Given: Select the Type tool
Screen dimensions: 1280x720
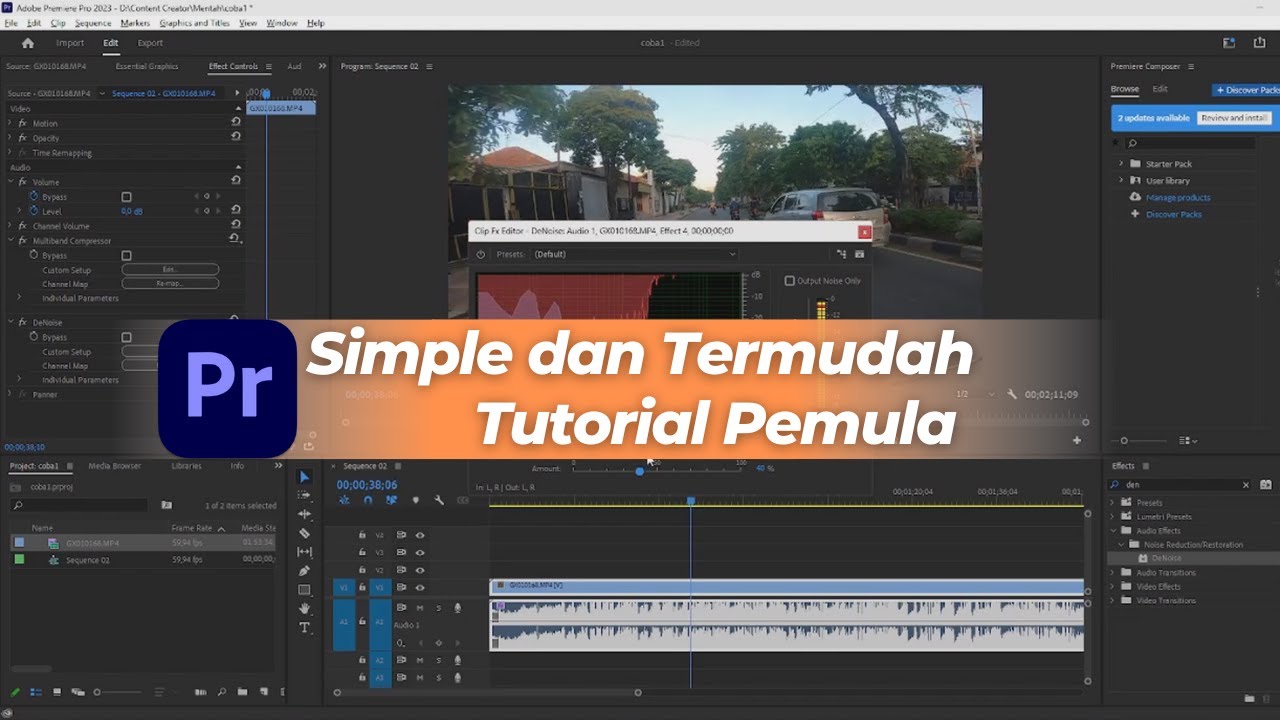Looking at the screenshot, I should click(x=305, y=628).
